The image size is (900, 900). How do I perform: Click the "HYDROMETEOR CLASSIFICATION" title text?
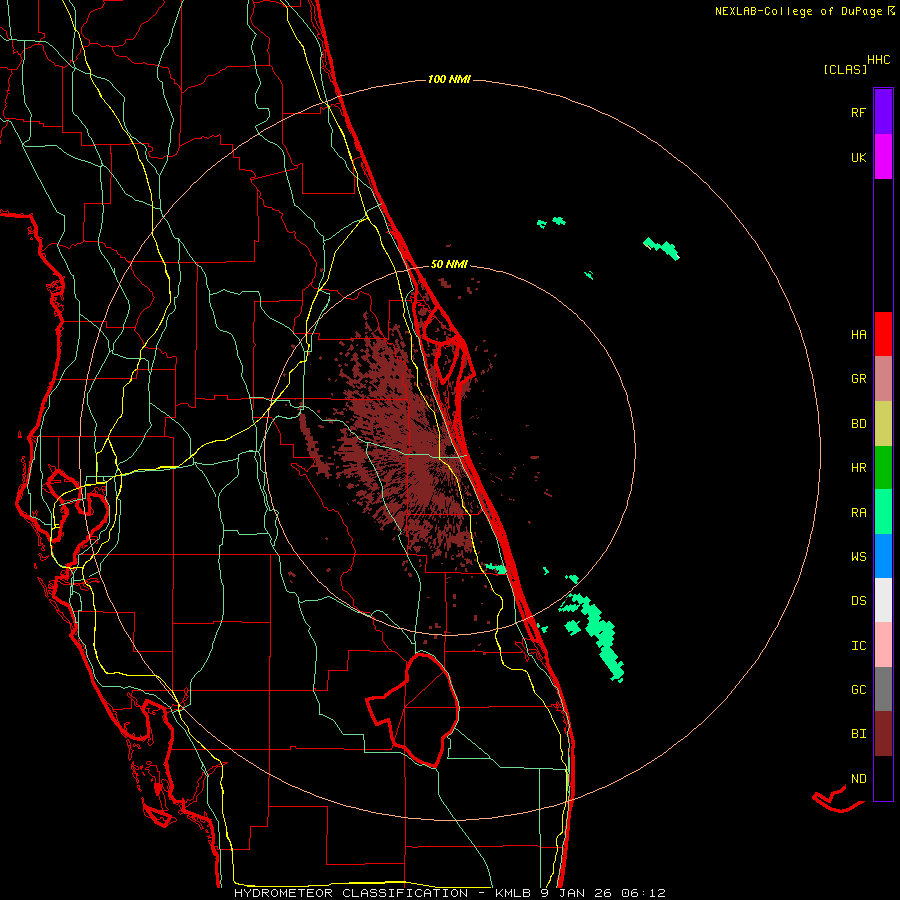point(351,893)
